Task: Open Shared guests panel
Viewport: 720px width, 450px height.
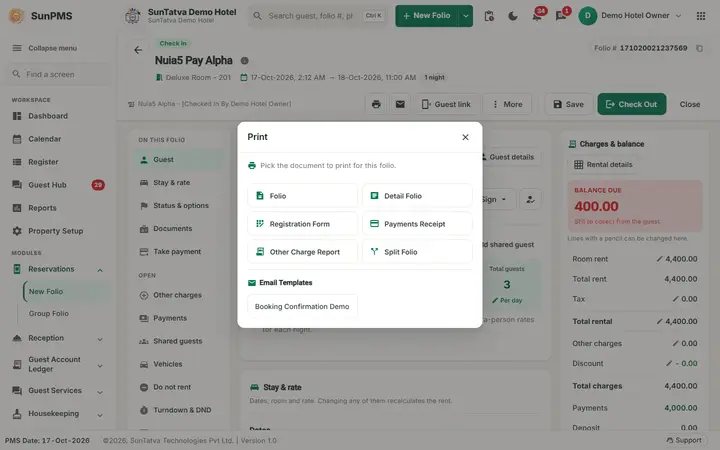Action: coord(179,341)
